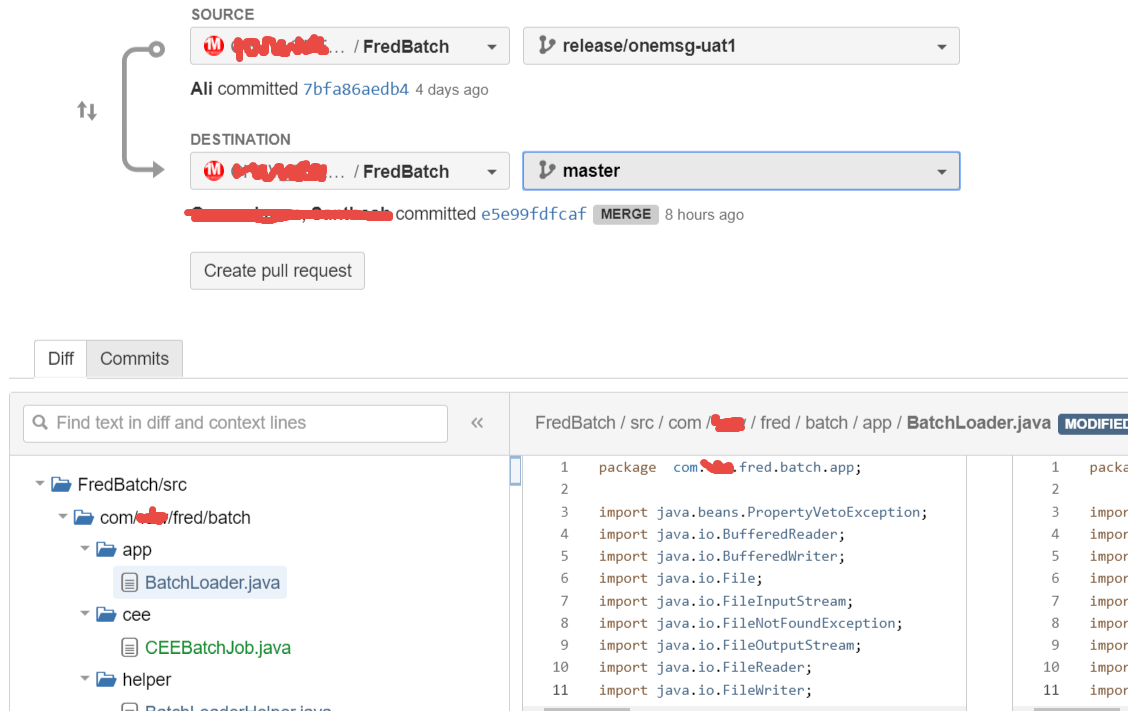1128x711 pixels.
Task: Open source branch release/onemsg-uat1 dropdown
Action: coord(741,46)
